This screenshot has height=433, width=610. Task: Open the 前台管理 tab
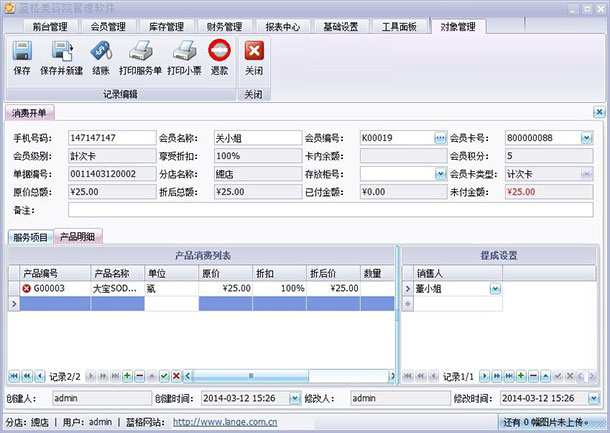tap(50, 26)
